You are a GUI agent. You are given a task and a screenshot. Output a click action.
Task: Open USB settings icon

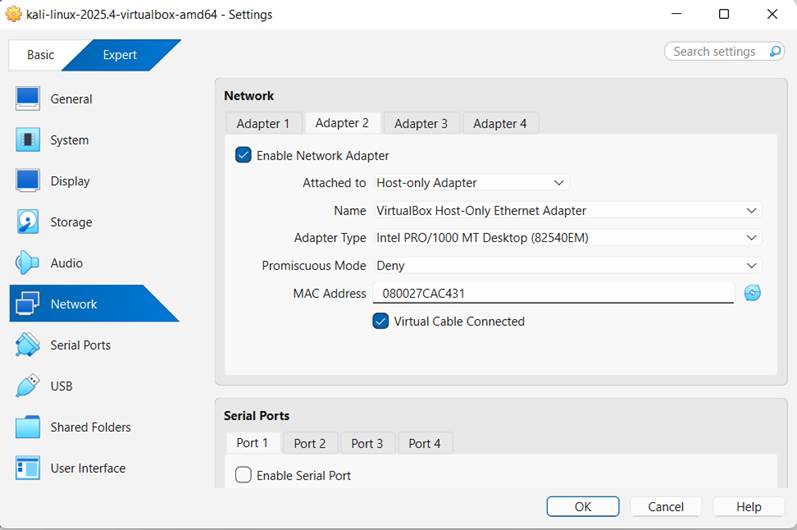[28, 386]
